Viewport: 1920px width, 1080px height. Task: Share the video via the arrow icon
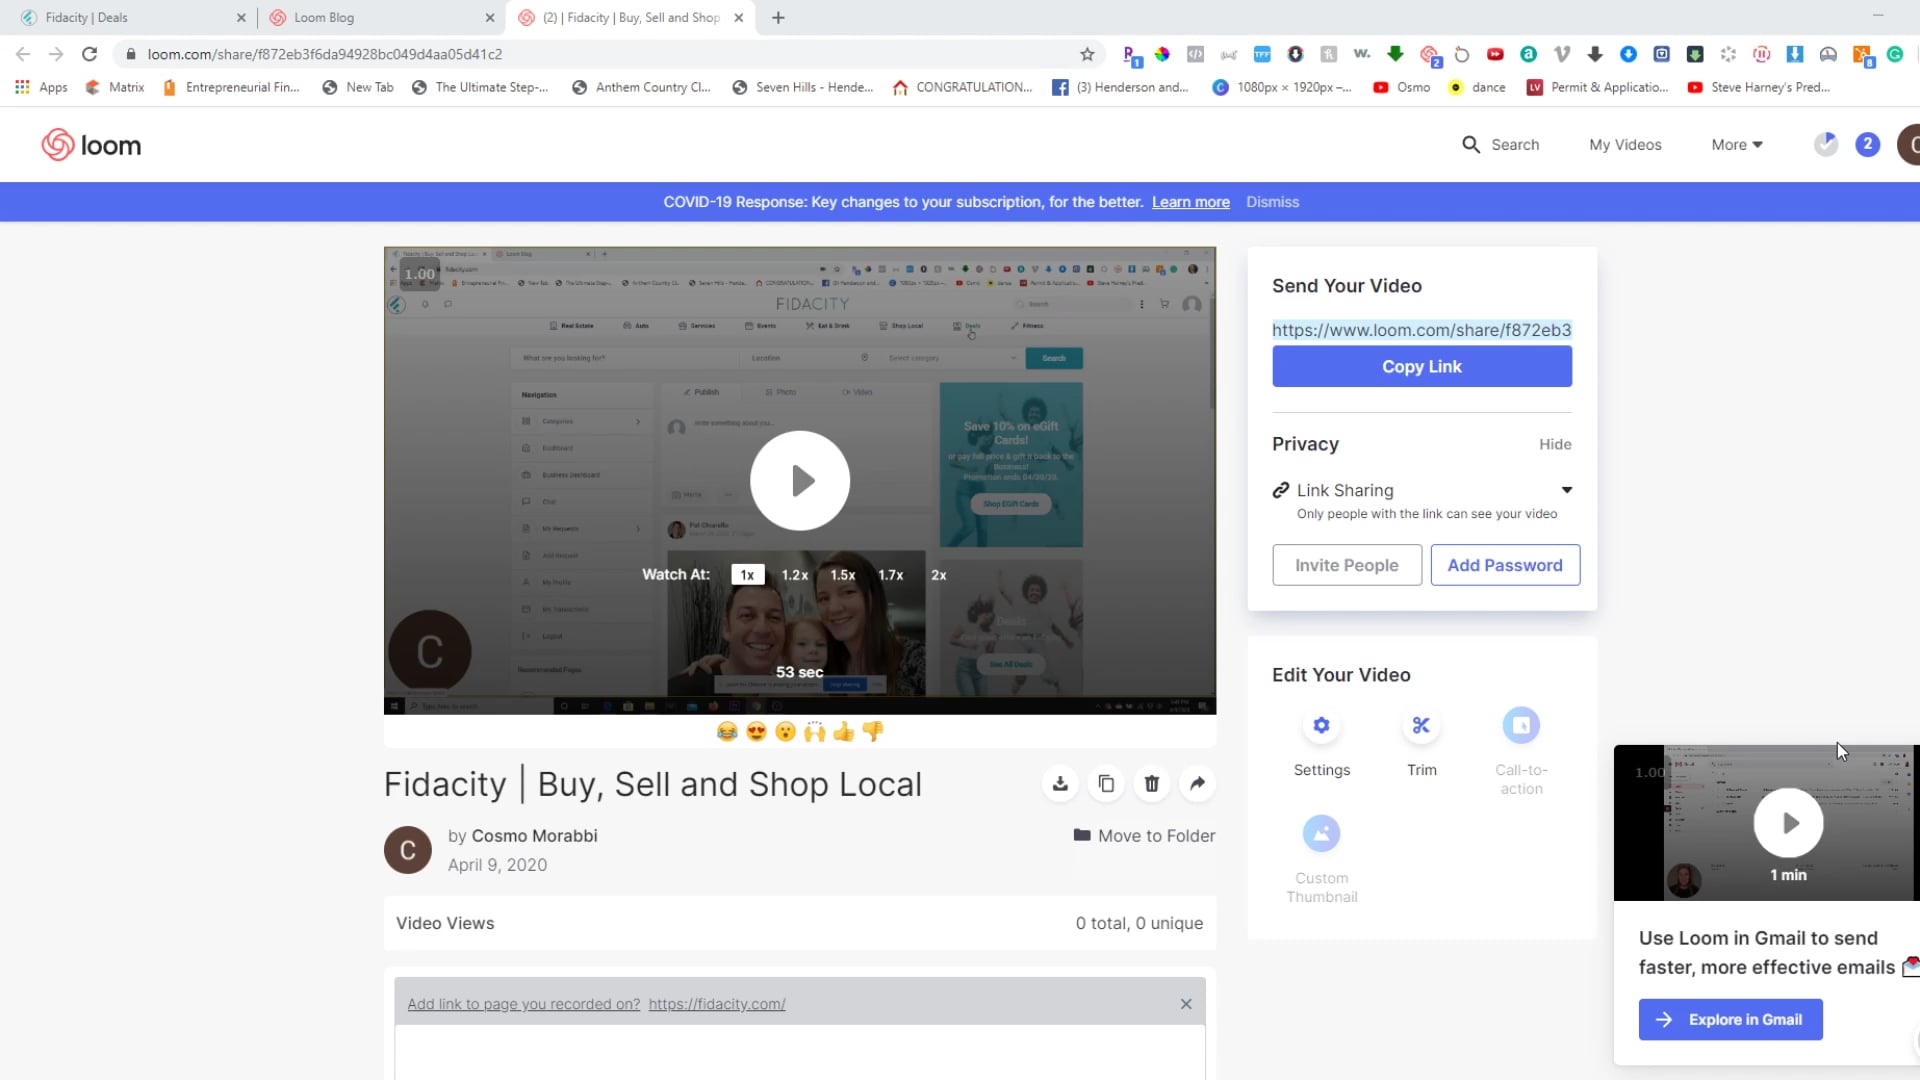[1197, 784]
